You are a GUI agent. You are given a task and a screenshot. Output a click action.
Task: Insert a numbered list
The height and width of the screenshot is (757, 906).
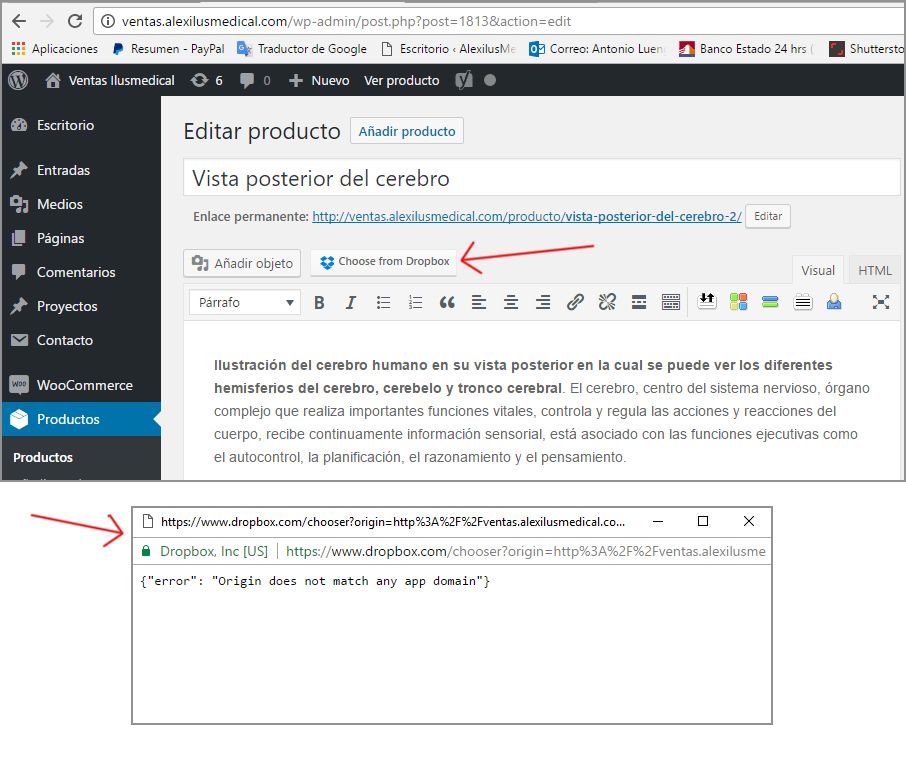coord(415,302)
